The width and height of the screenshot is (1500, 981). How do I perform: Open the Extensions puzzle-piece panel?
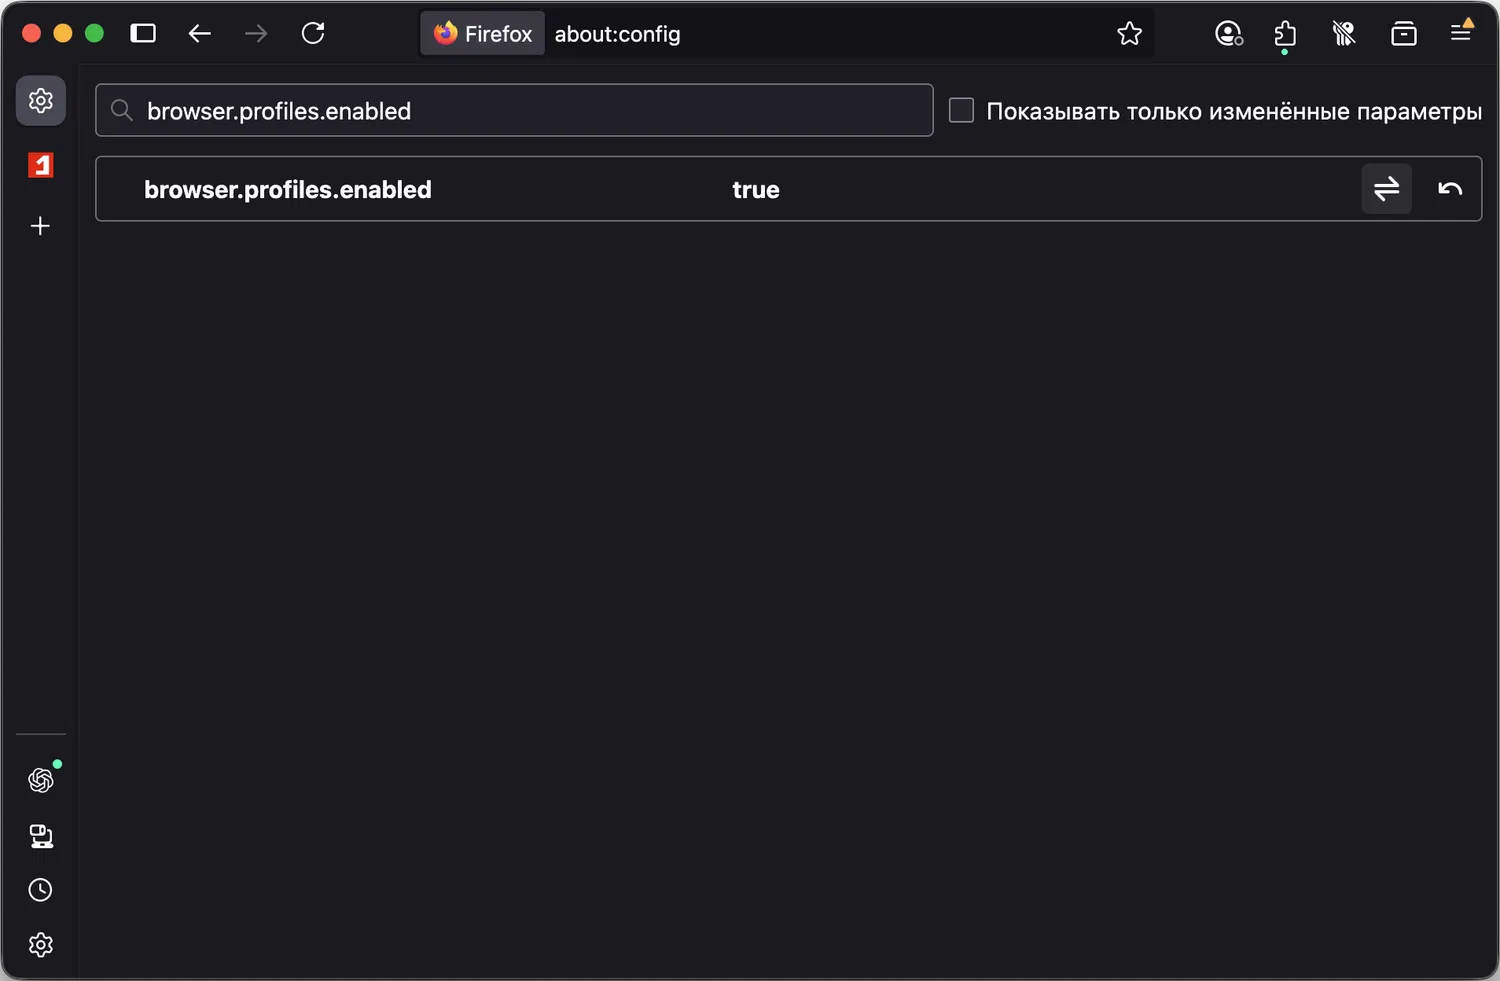tap(1285, 34)
